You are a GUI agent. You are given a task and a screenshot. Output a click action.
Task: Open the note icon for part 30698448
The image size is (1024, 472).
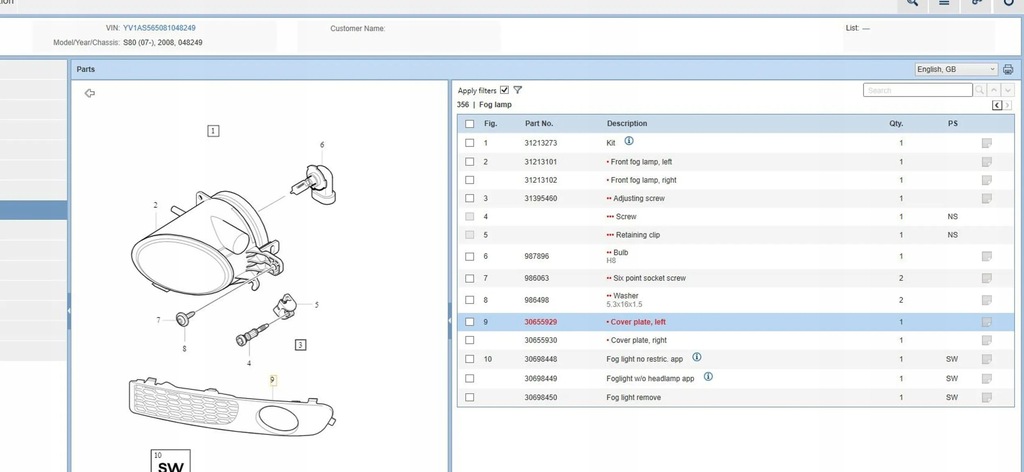tap(987, 359)
